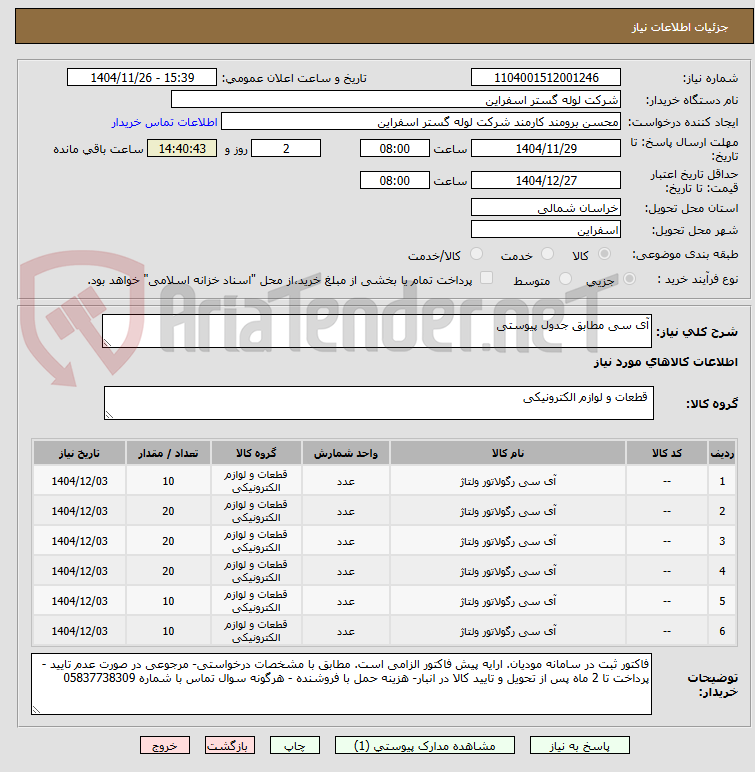Click the گروه کالا text area

(379, 403)
